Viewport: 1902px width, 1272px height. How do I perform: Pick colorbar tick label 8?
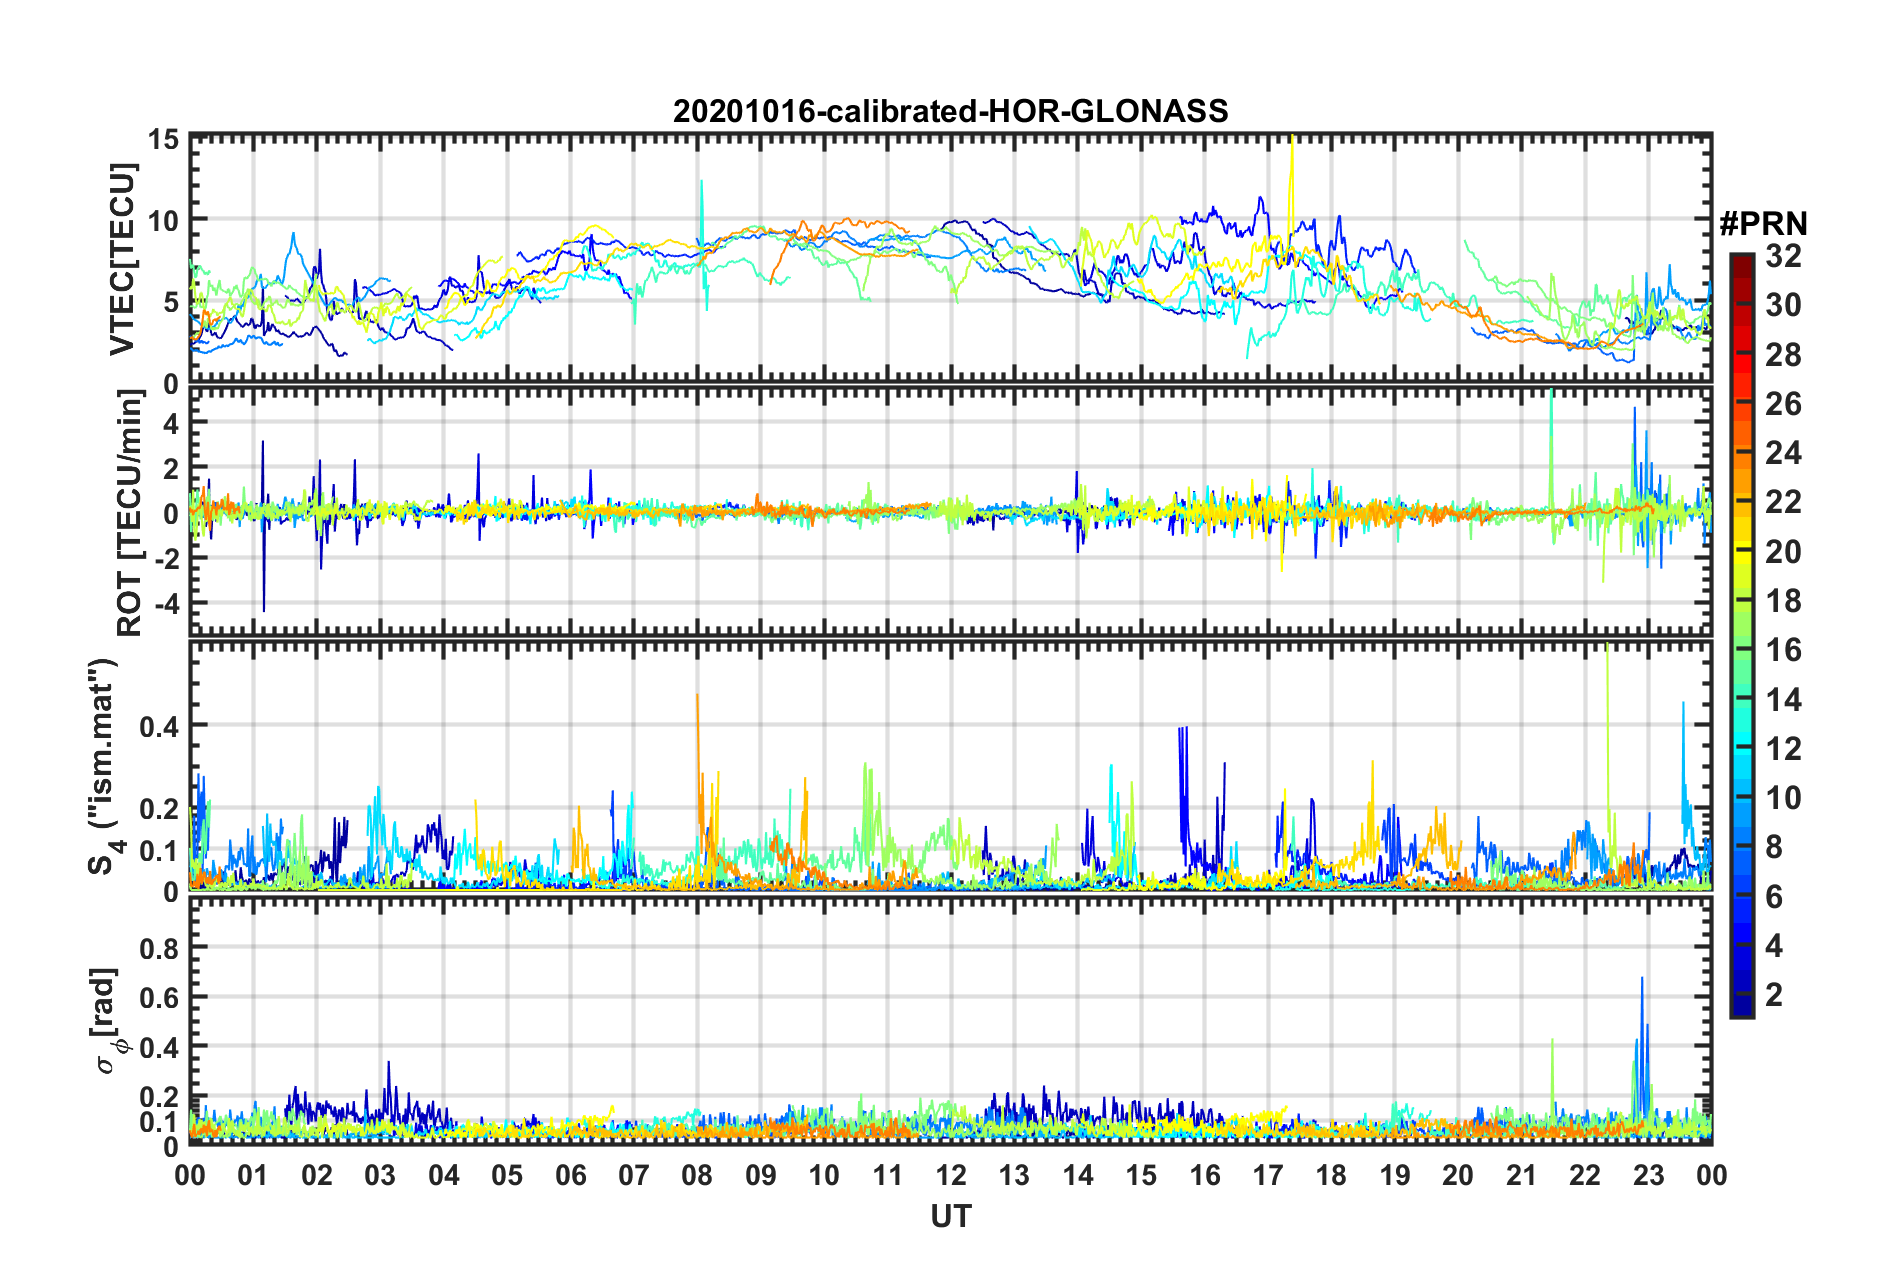(x=1774, y=848)
